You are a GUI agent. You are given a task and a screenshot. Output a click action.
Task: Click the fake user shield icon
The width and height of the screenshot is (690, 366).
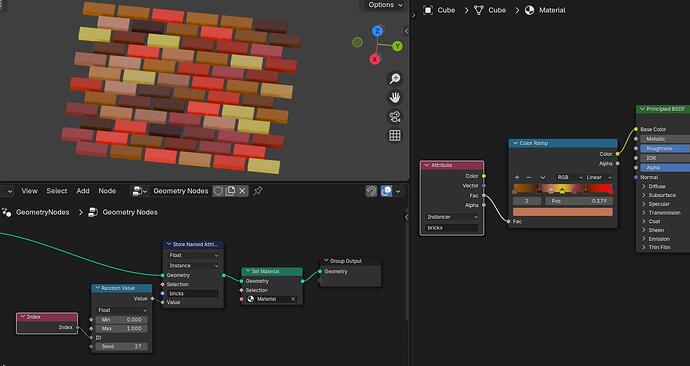pyautogui.click(x=218, y=191)
